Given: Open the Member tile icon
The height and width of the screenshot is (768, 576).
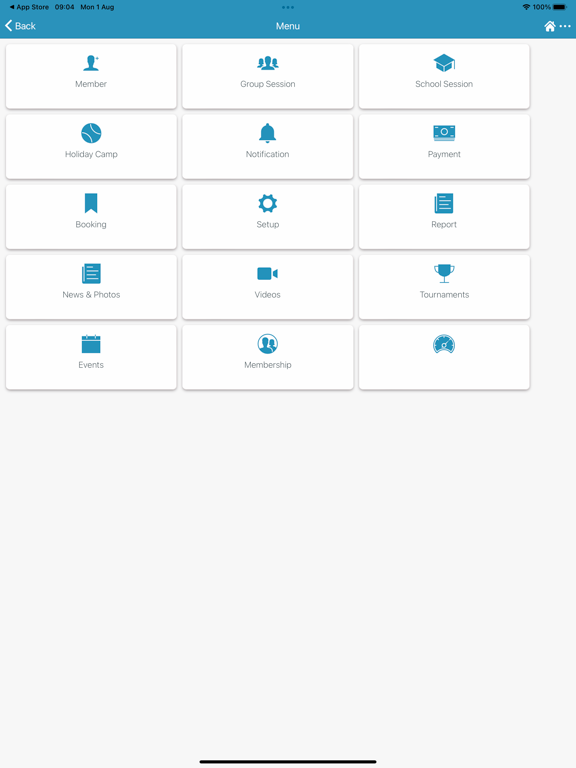Looking at the screenshot, I should point(91,63).
